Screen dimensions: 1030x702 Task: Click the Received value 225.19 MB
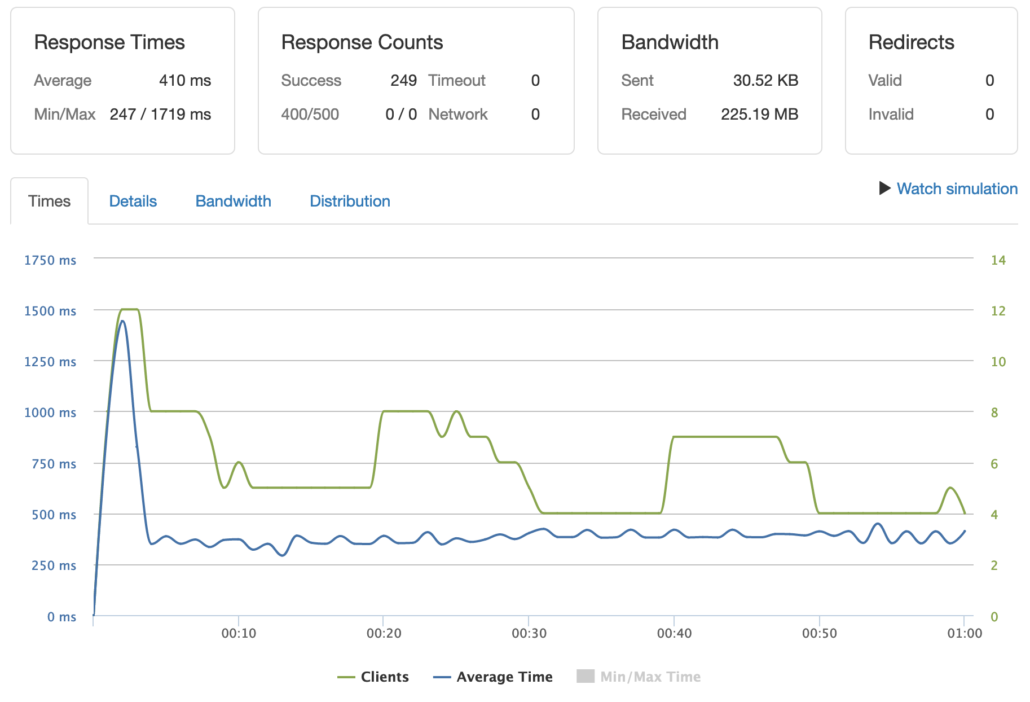761,114
